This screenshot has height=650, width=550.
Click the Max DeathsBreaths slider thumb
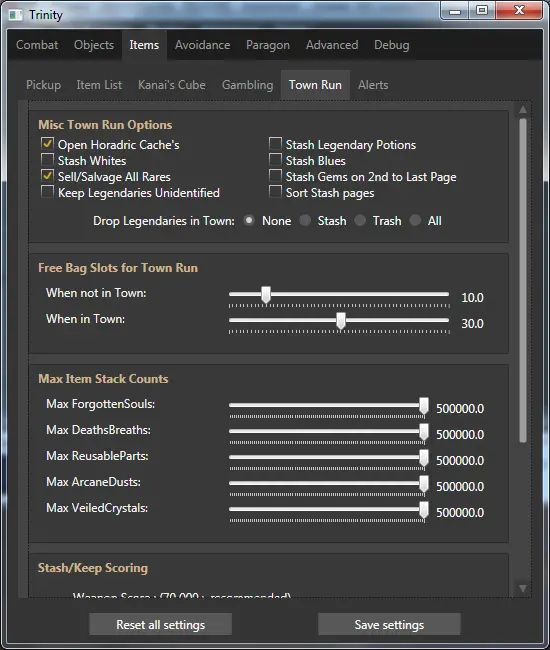point(424,432)
